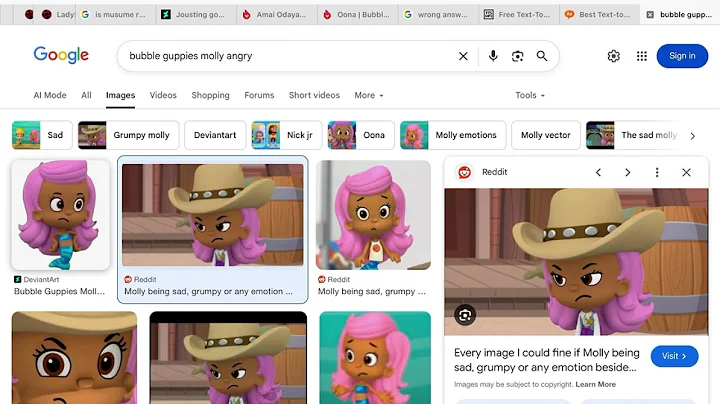Start voice search with the microphone icon
This screenshot has height=404, width=720.
[x=493, y=56]
